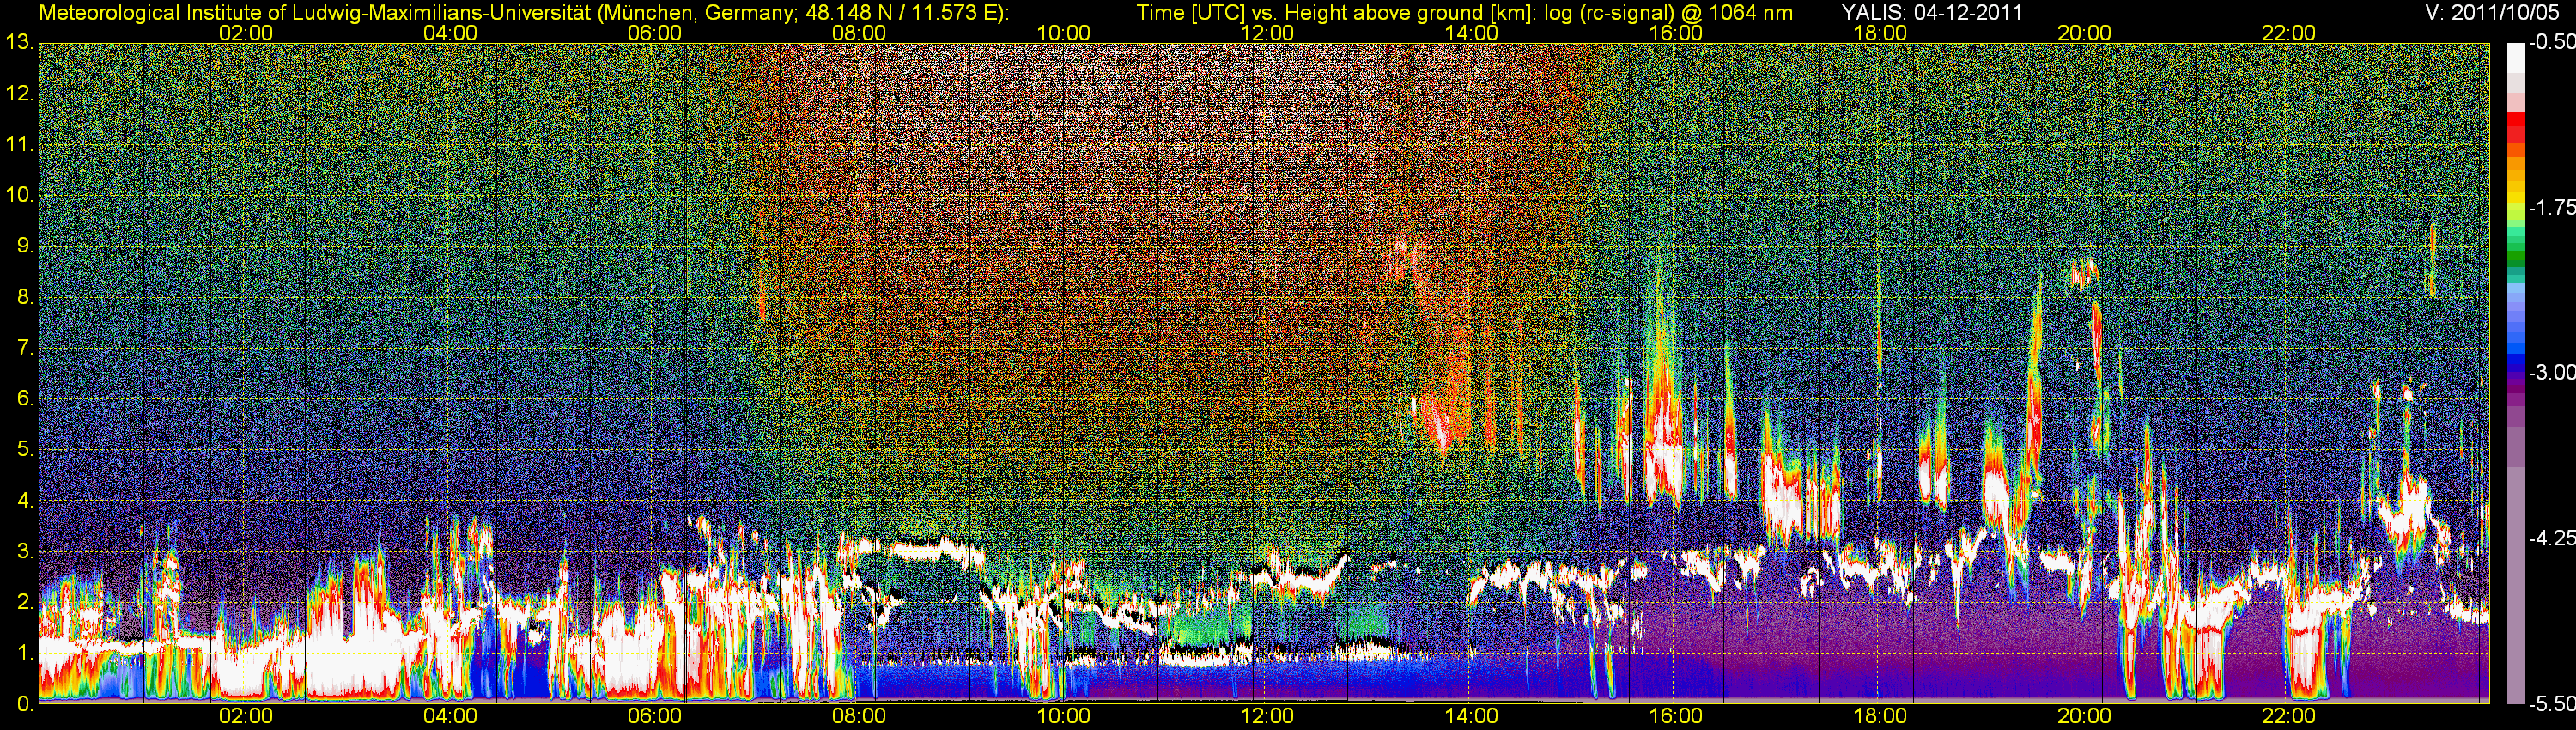2576x730 pixels.
Task: Click 08:00 on the lower time axis
Action: pyautogui.click(x=859, y=717)
